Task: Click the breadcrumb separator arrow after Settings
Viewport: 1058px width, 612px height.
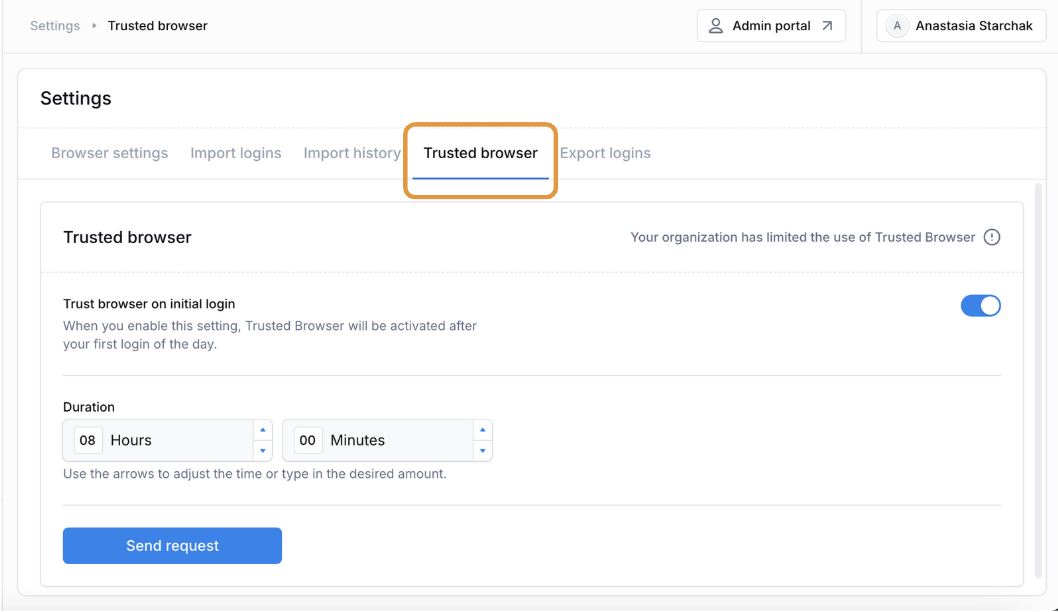Action: pyautogui.click(x=94, y=26)
